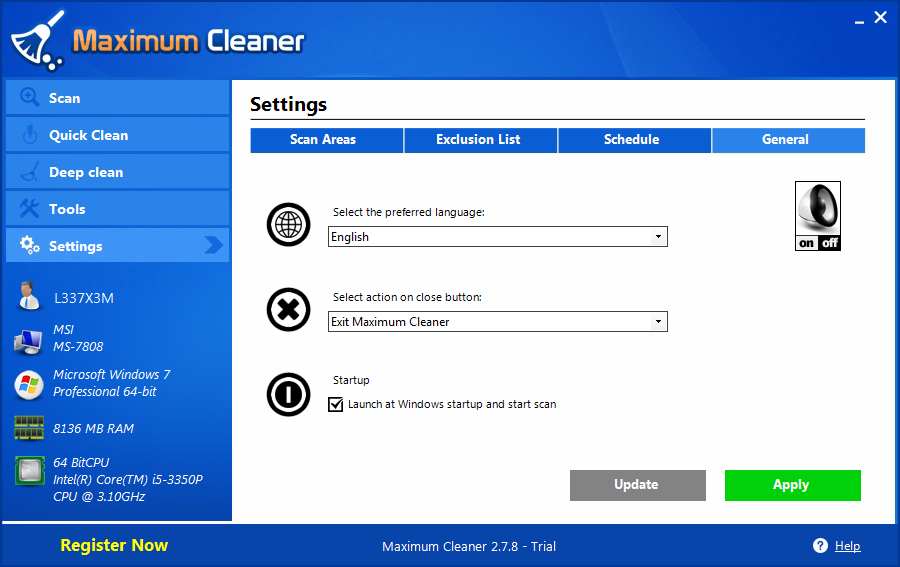Open the Quick Clean section

[118, 135]
